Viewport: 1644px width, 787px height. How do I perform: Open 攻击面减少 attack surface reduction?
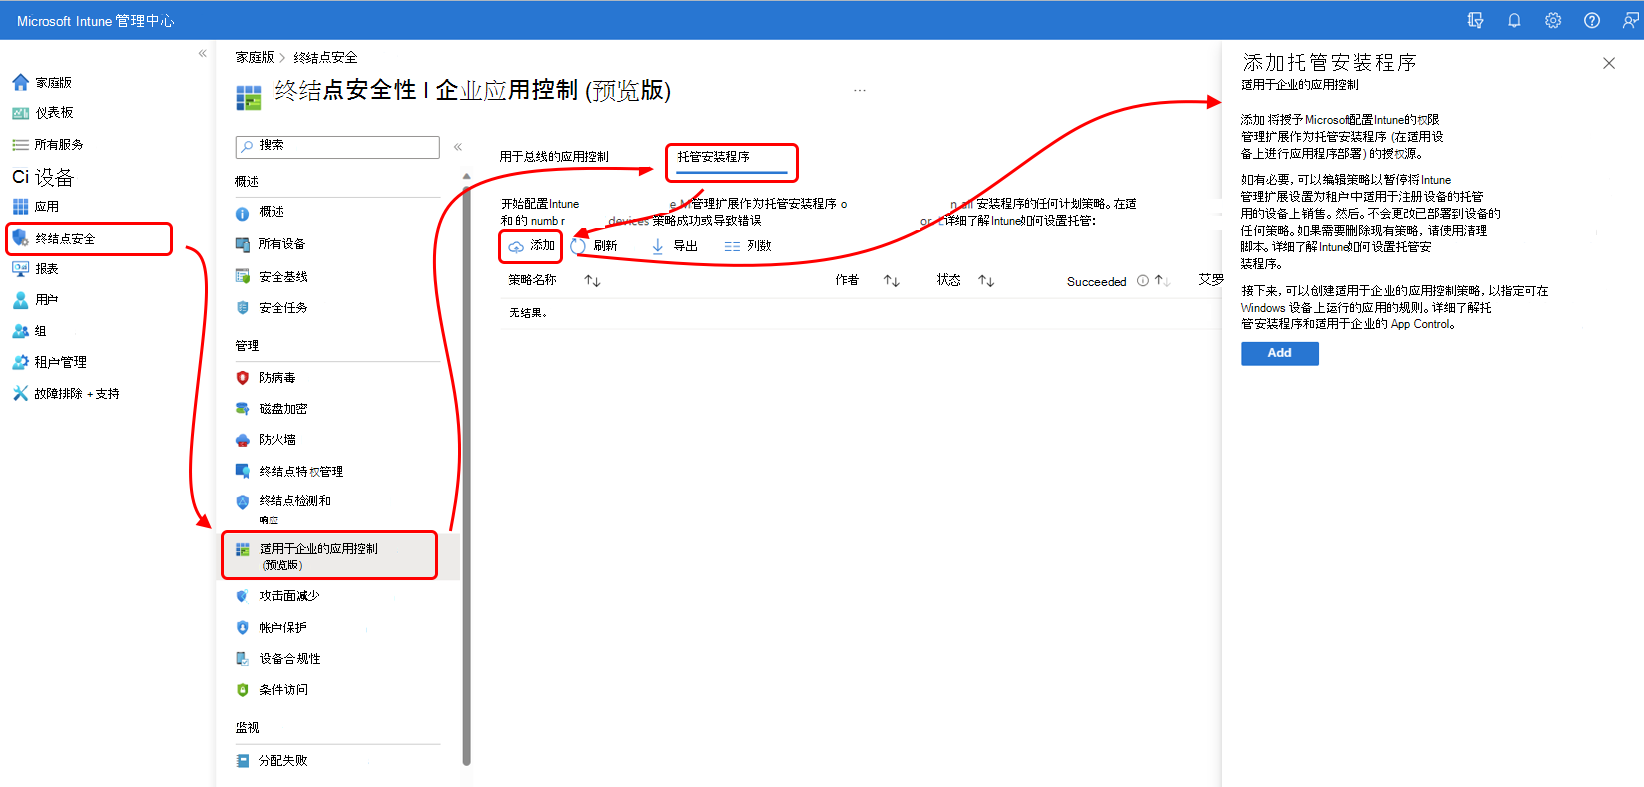[278, 596]
